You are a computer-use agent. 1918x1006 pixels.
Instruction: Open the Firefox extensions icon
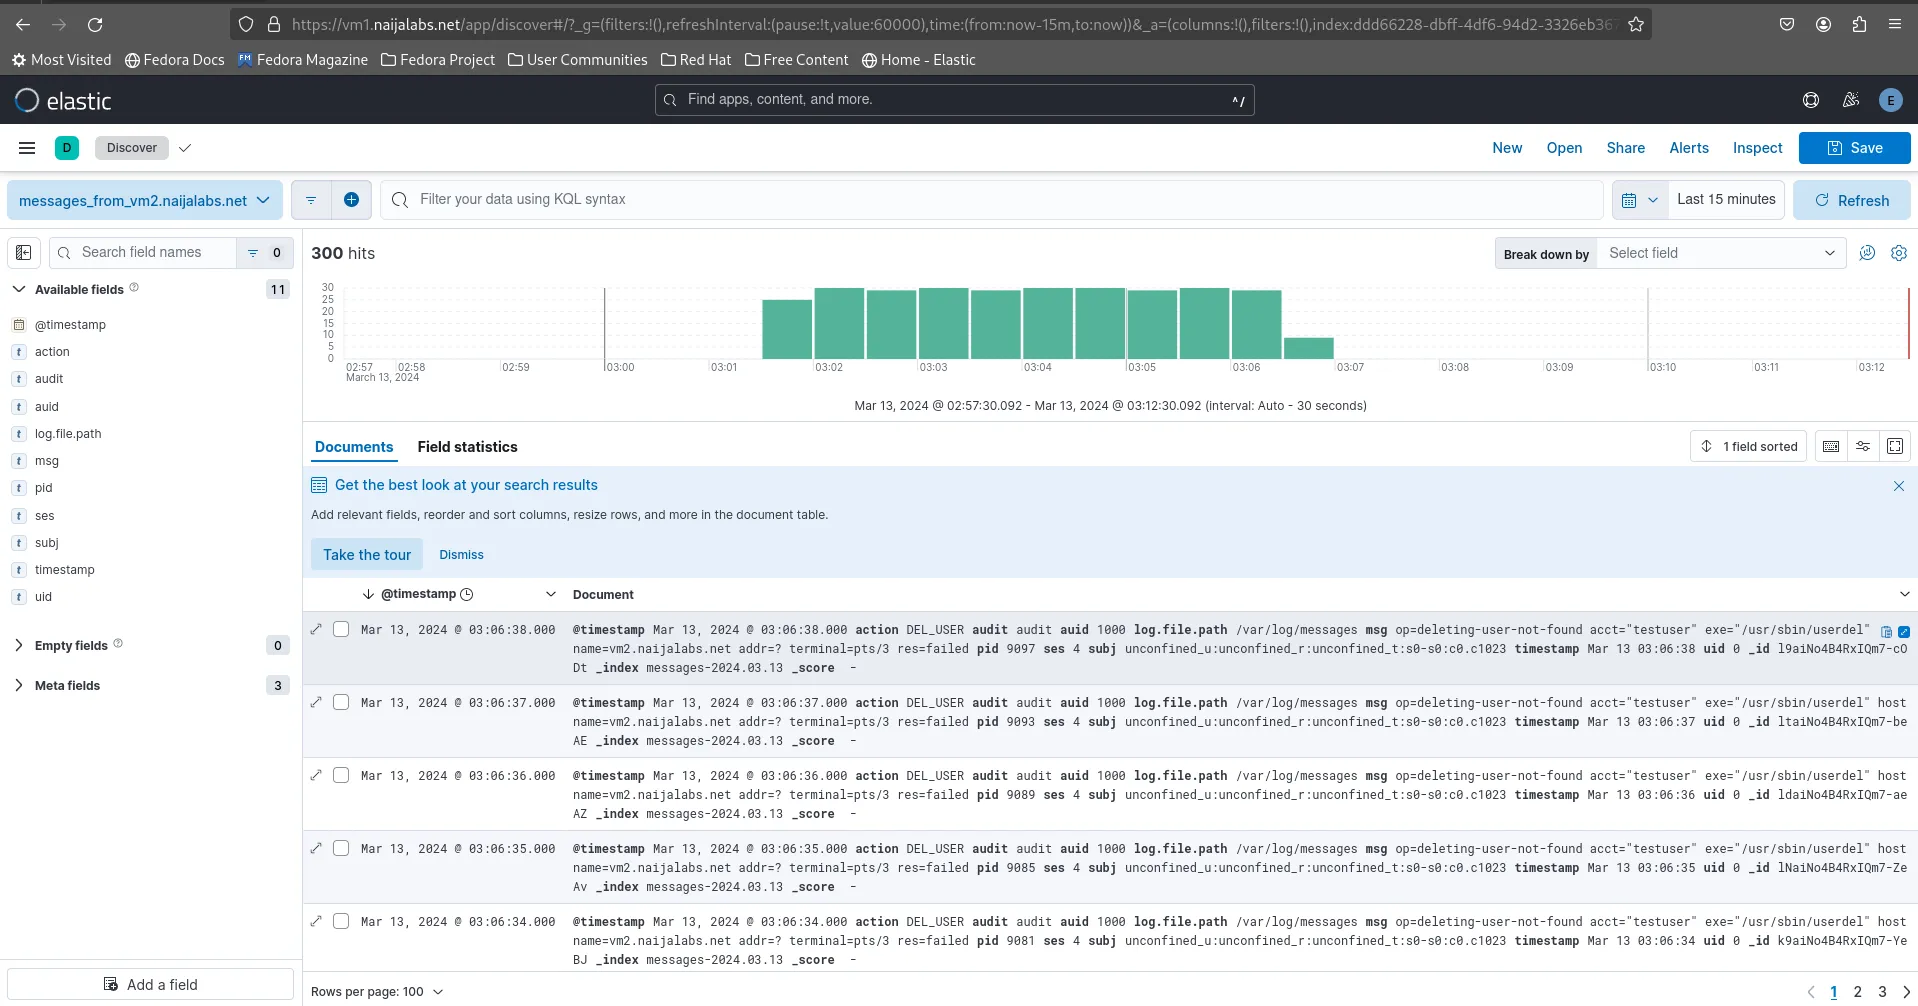pyautogui.click(x=1859, y=24)
